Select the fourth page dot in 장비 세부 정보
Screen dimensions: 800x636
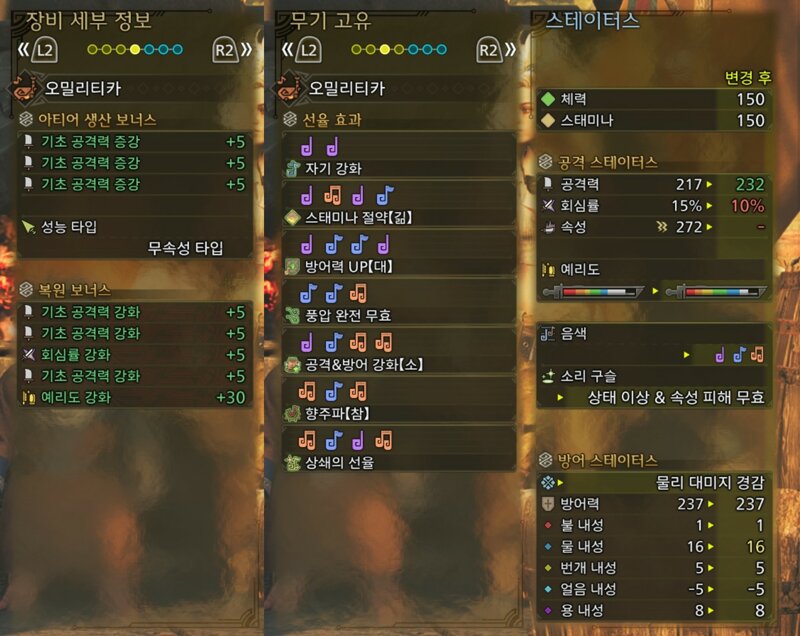[135, 49]
